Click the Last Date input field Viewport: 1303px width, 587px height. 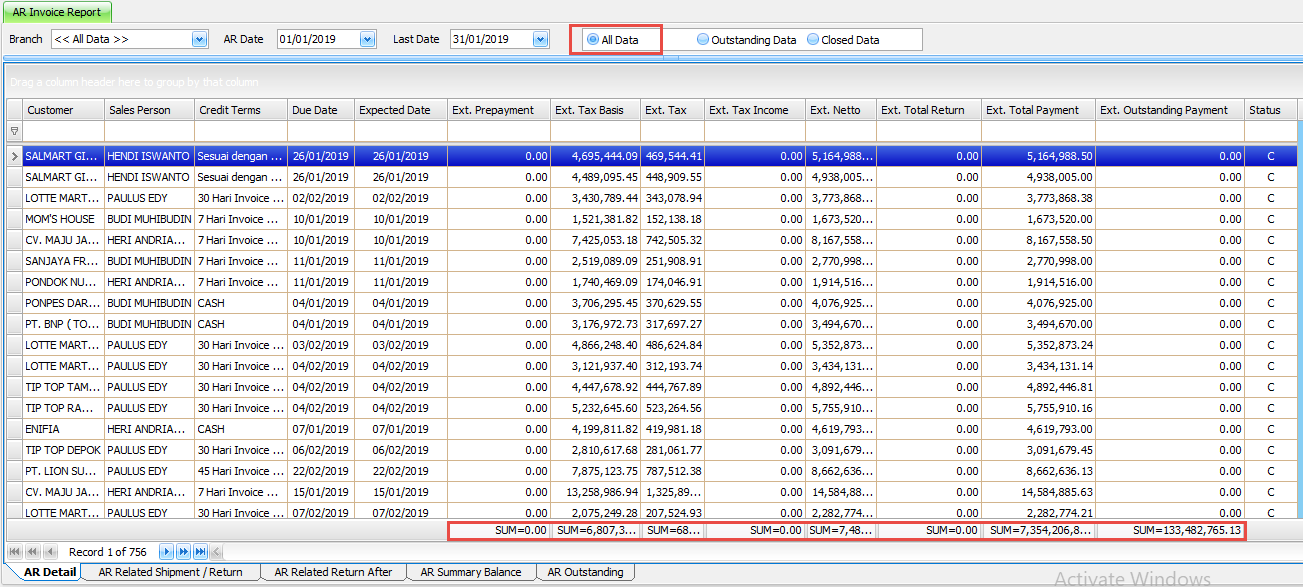click(491, 39)
